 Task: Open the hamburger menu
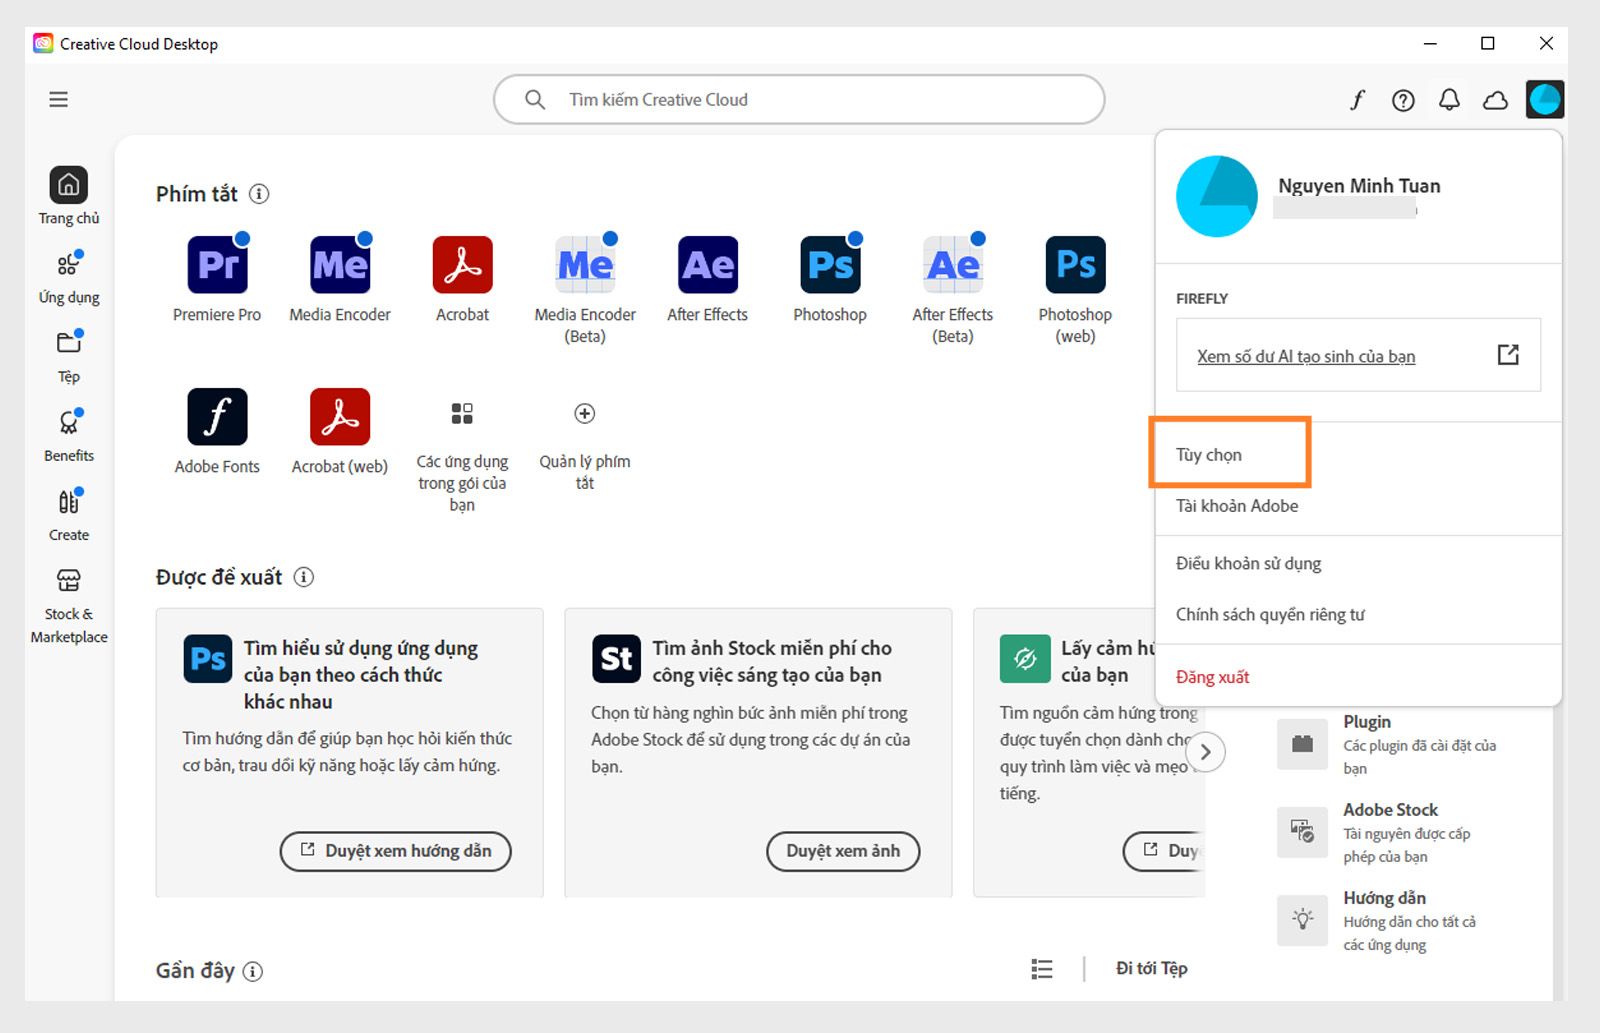[58, 99]
